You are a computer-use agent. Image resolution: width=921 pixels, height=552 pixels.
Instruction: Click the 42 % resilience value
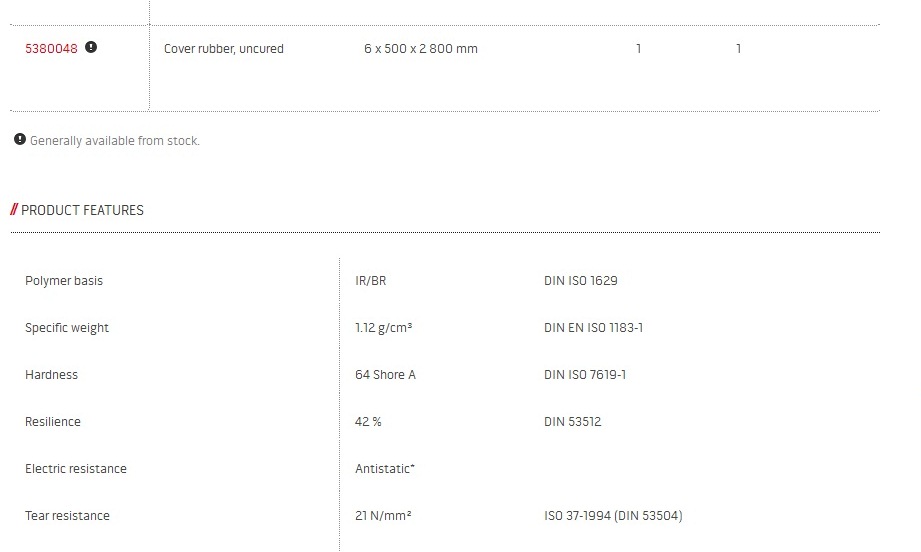point(368,422)
